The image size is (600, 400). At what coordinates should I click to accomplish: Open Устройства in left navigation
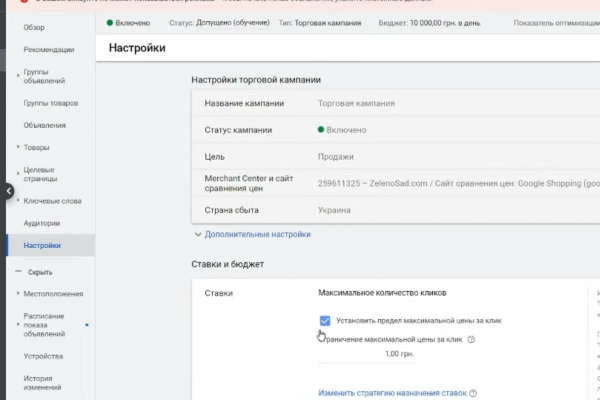coord(44,356)
